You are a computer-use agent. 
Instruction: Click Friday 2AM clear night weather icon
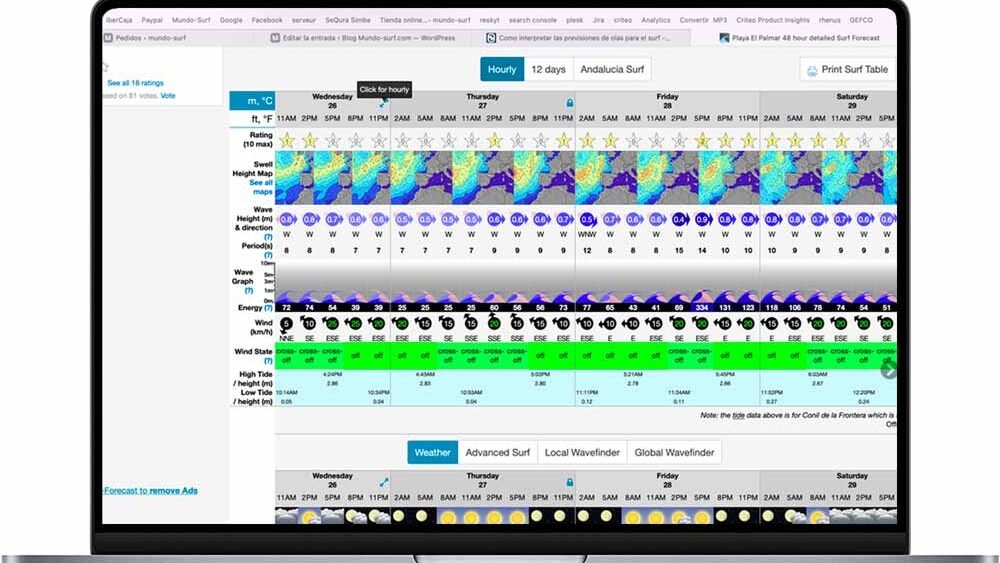point(584,516)
